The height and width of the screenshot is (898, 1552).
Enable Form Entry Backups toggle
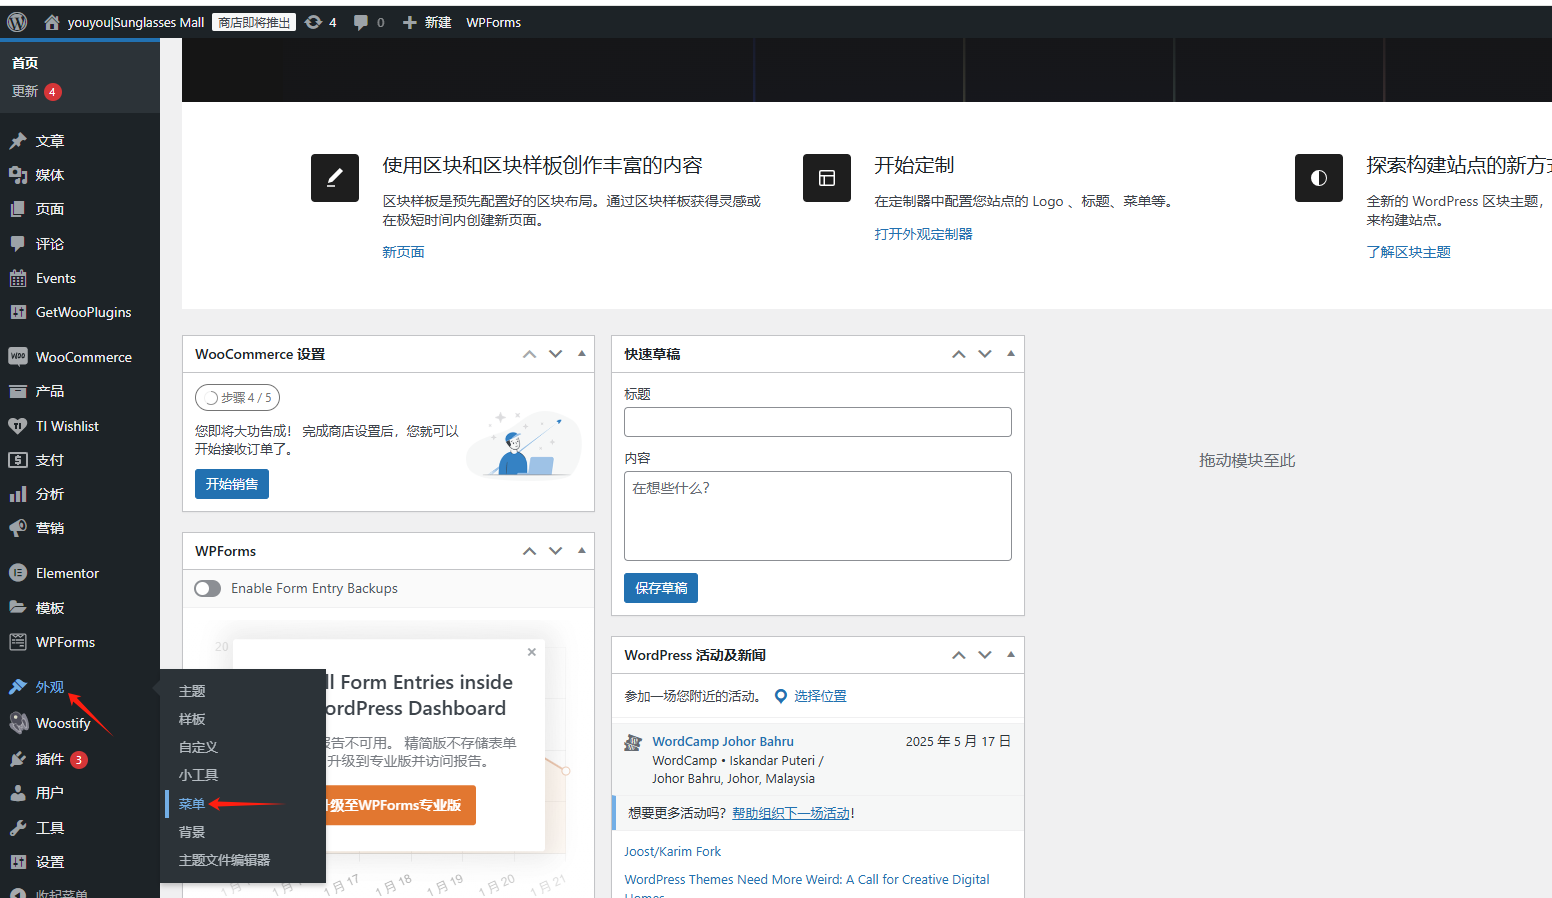click(207, 588)
